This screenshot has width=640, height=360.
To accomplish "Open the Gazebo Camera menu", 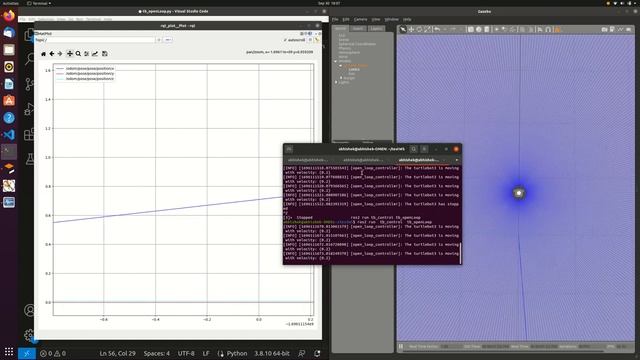I will coord(360,19).
